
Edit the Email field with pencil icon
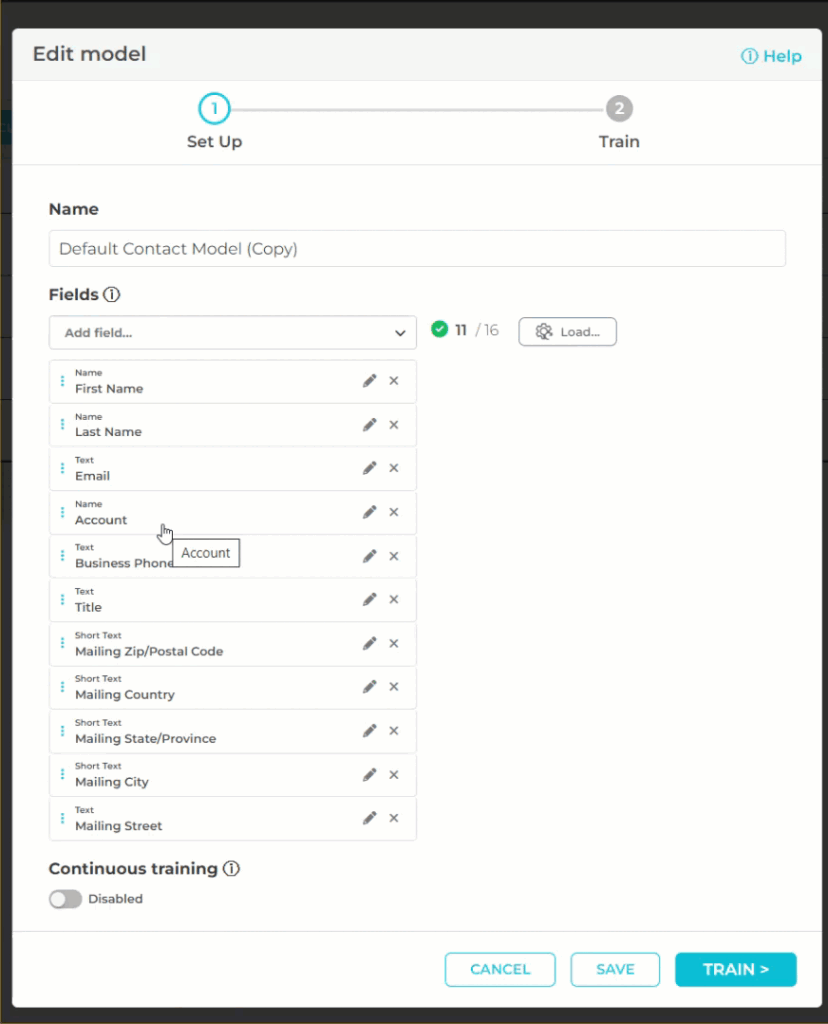tap(369, 468)
